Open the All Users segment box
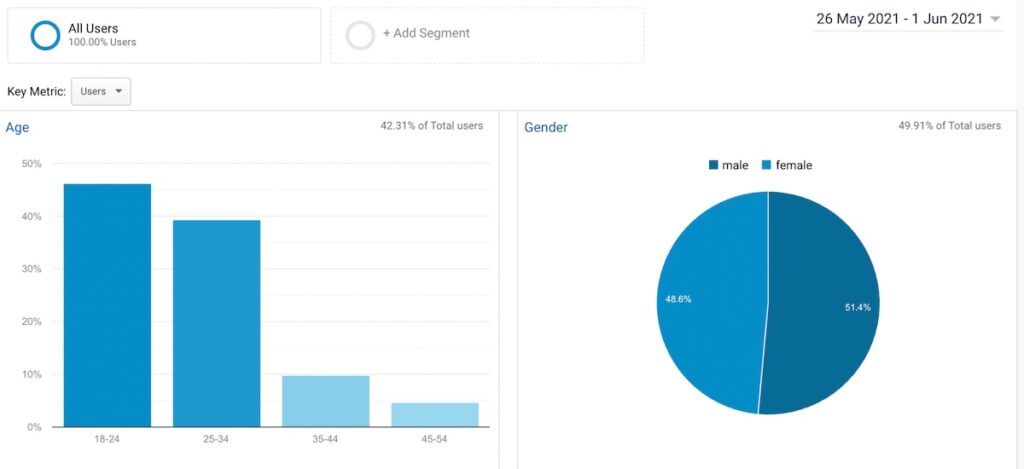1024x469 pixels. (x=164, y=35)
